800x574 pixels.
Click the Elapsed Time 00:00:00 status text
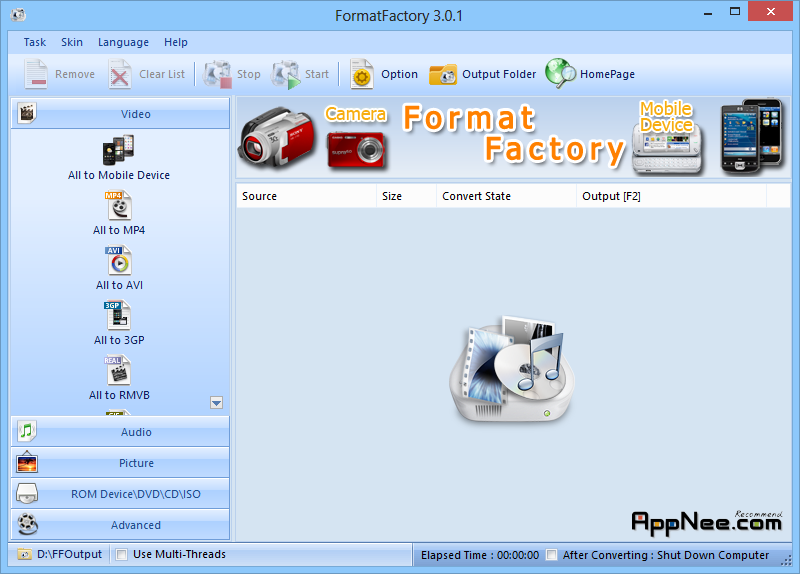click(x=480, y=555)
